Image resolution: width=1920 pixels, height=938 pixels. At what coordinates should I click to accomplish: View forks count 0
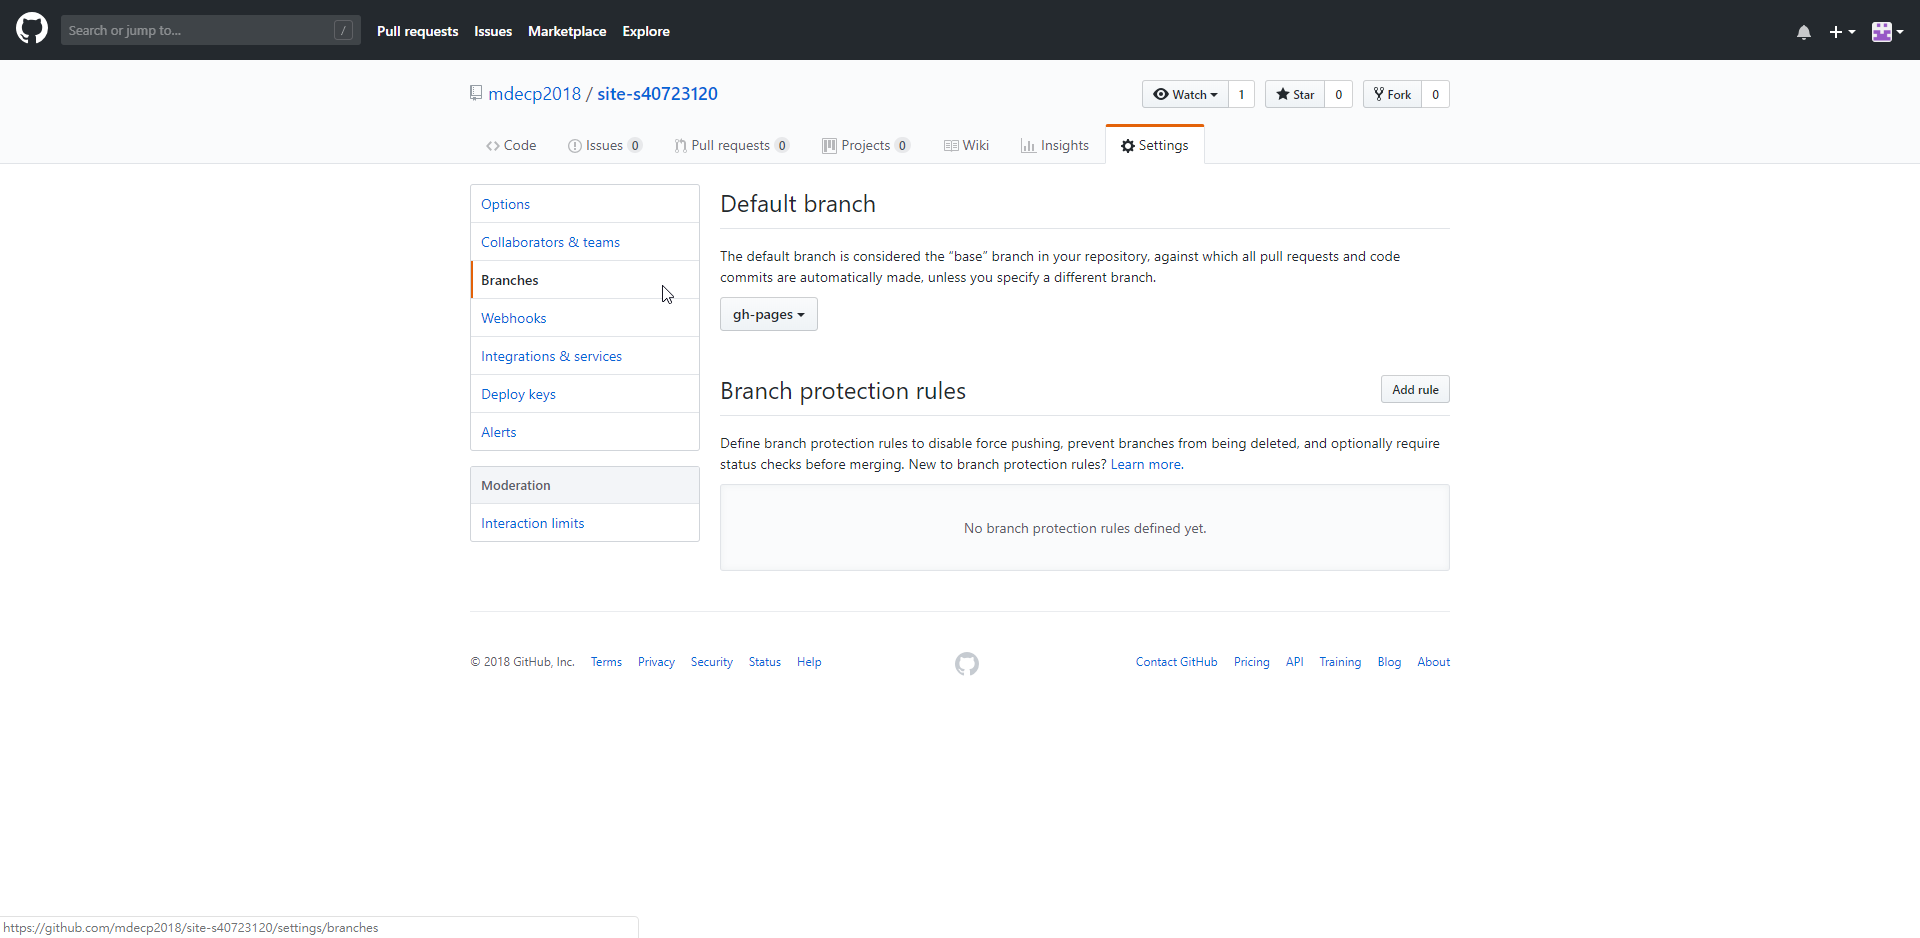pyautogui.click(x=1435, y=94)
